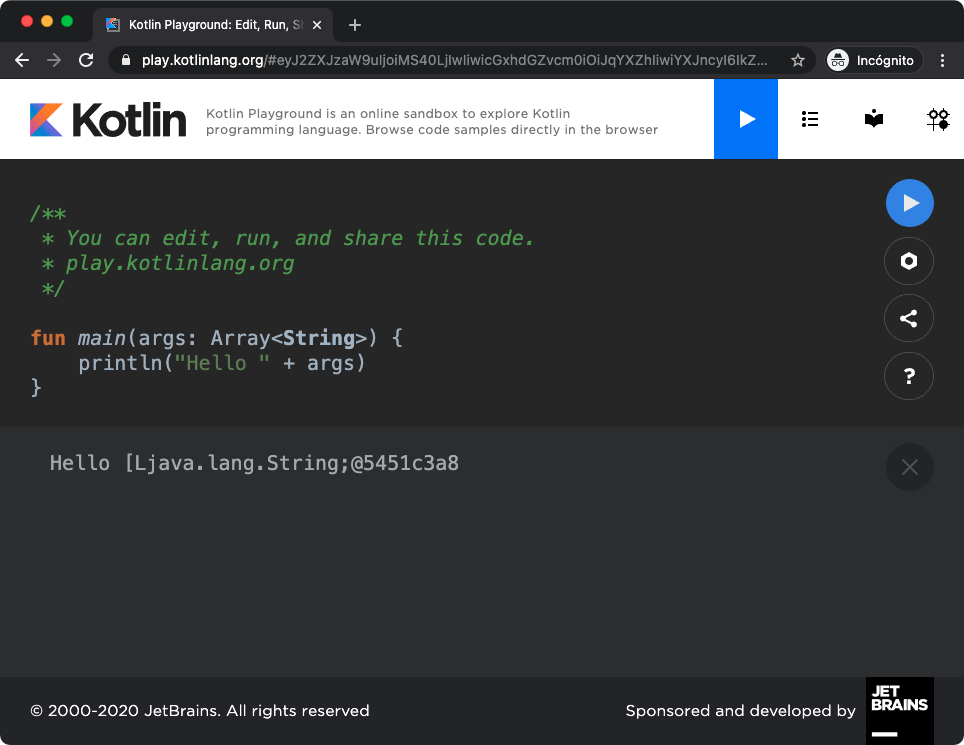This screenshot has width=964, height=745.
Task: Run the code with the blue play button
Action: [909, 202]
